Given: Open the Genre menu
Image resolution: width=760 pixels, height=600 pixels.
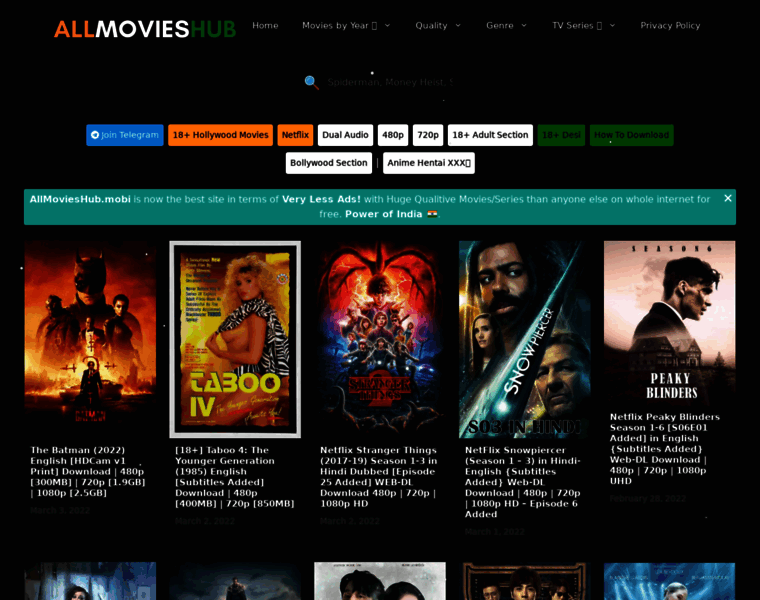Looking at the screenshot, I should (x=500, y=25).
